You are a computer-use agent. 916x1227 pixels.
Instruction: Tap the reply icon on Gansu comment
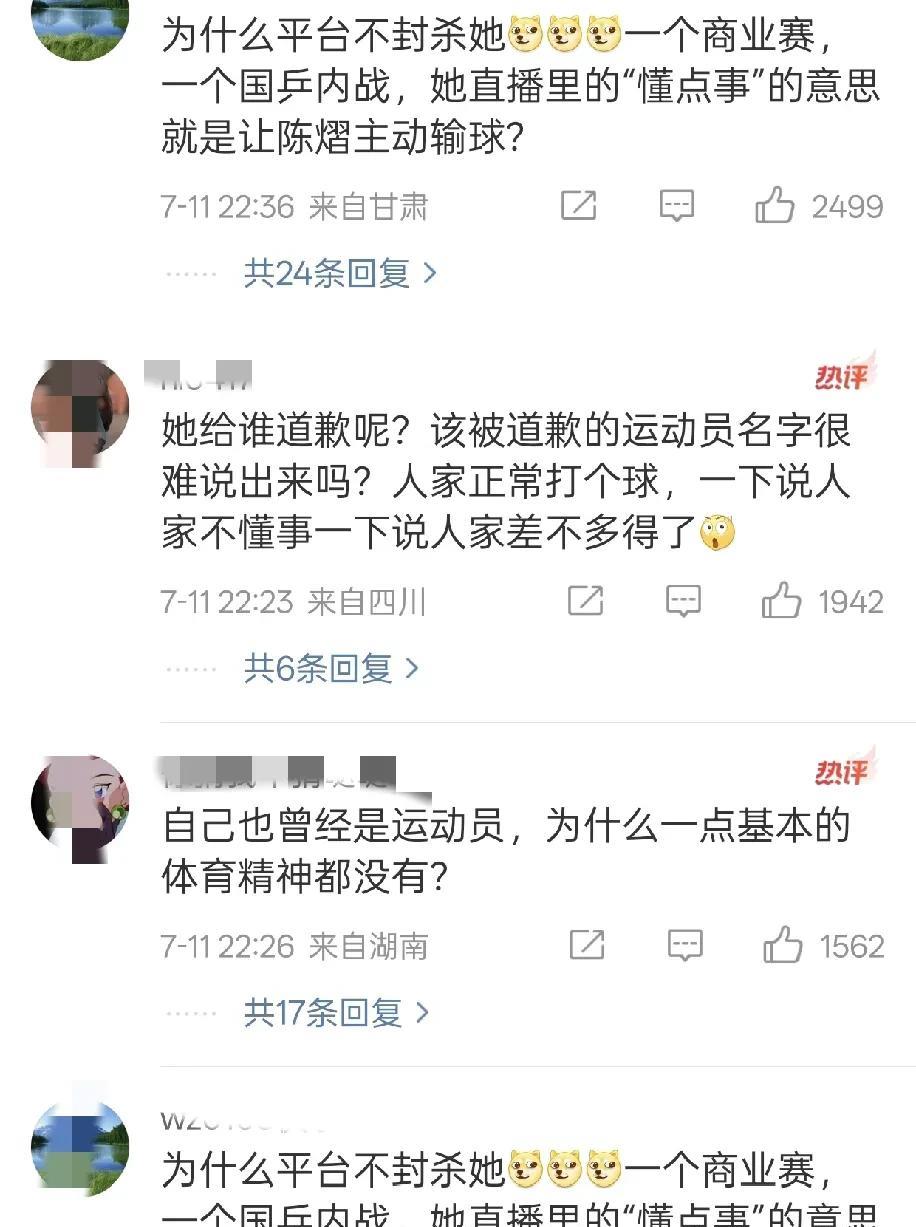coord(677,206)
